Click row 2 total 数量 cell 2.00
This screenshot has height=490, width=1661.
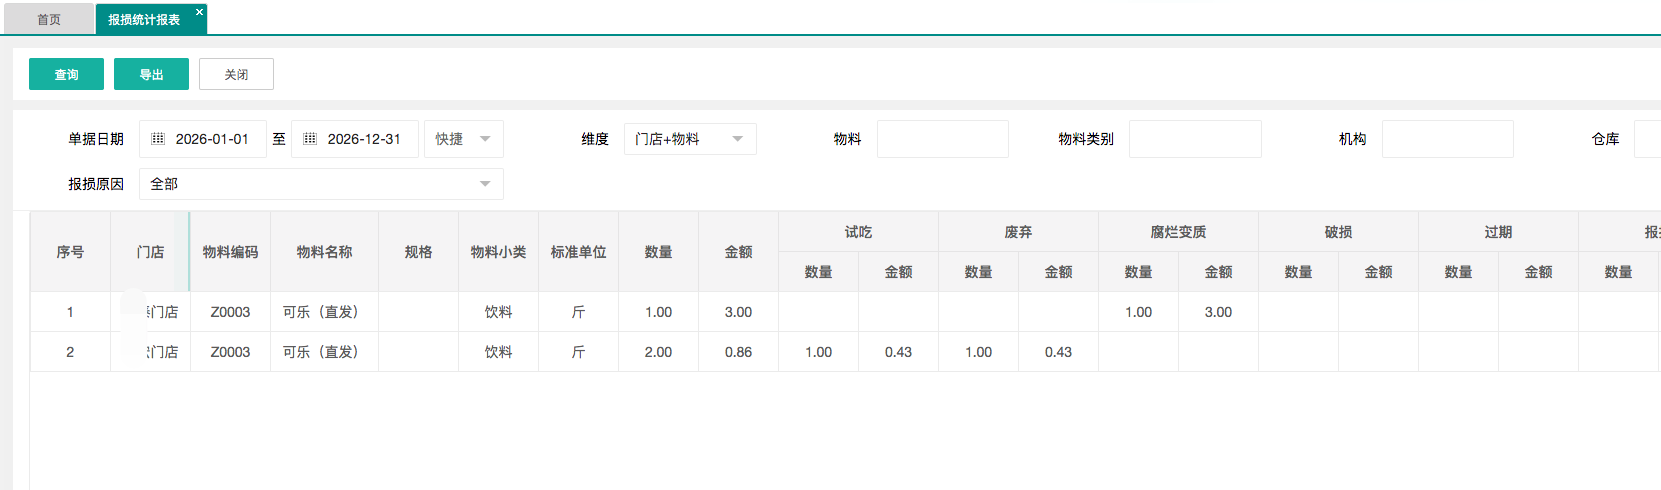[659, 352]
